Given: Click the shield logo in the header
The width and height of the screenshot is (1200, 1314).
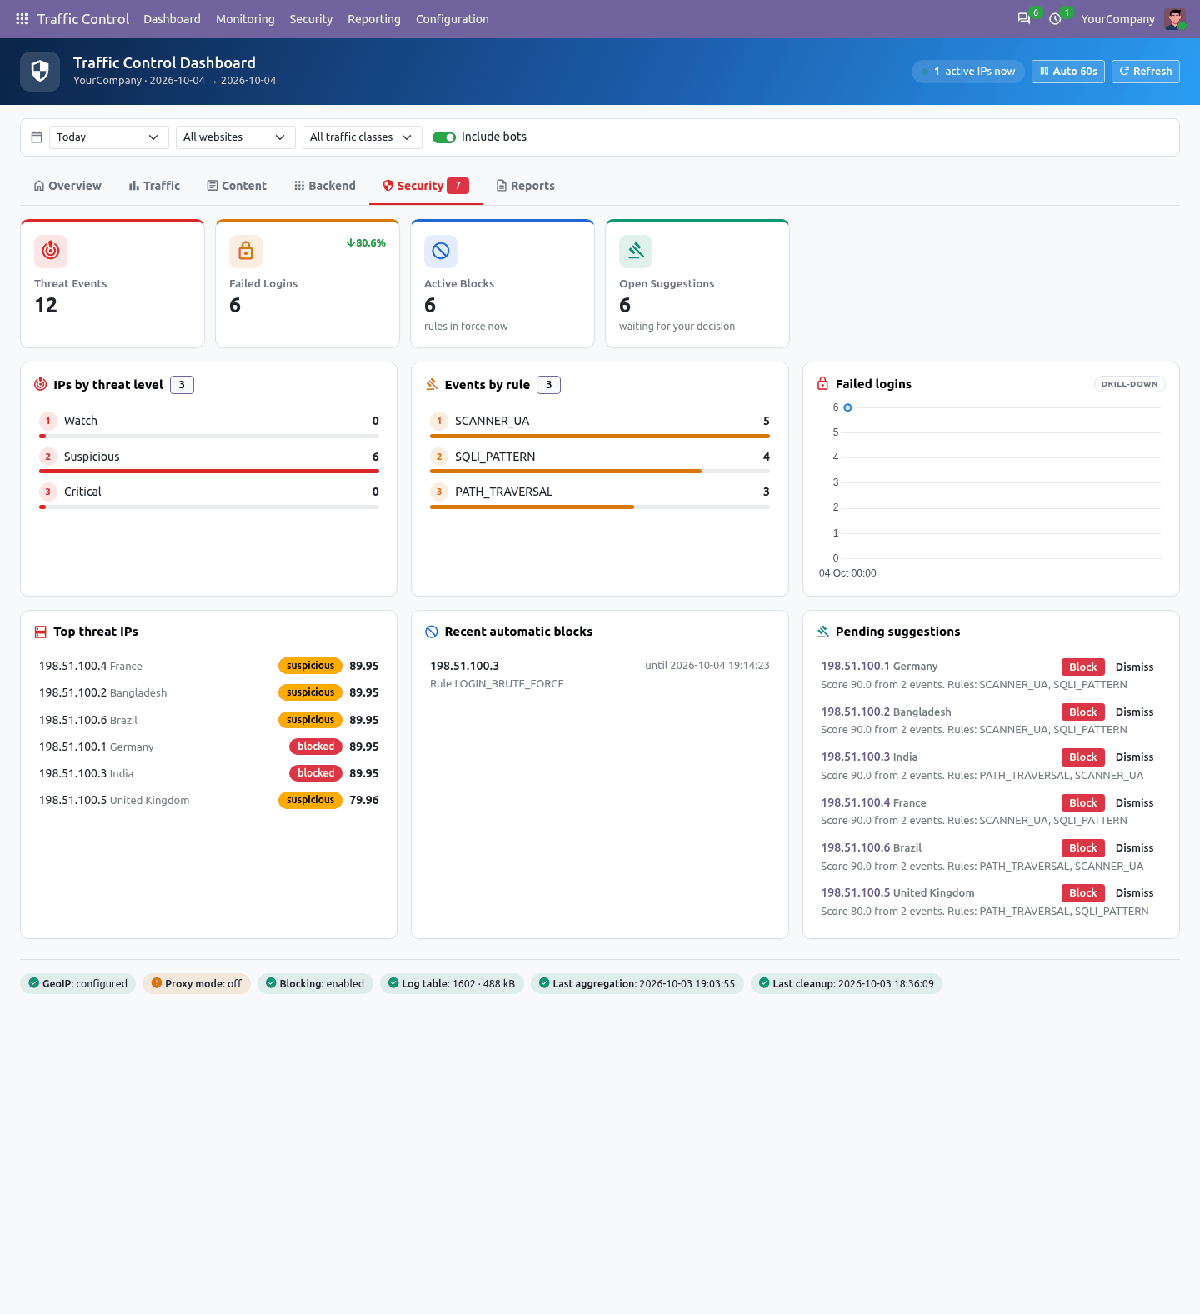Looking at the screenshot, I should tap(40, 71).
